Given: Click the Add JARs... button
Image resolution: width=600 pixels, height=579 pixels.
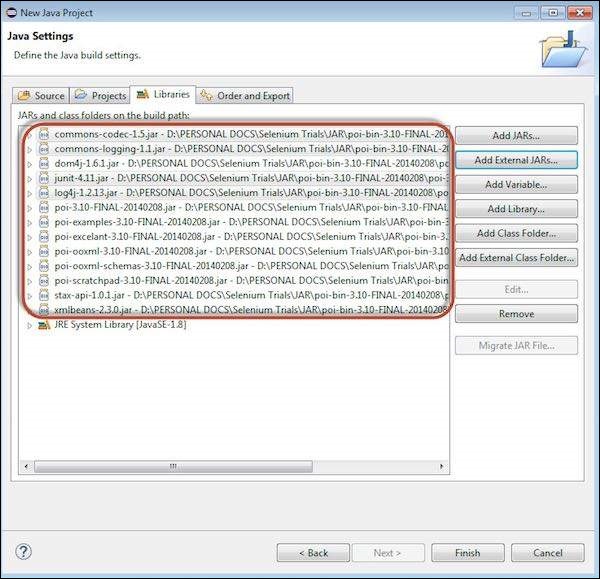Looking at the screenshot, I should click(516, 135).
